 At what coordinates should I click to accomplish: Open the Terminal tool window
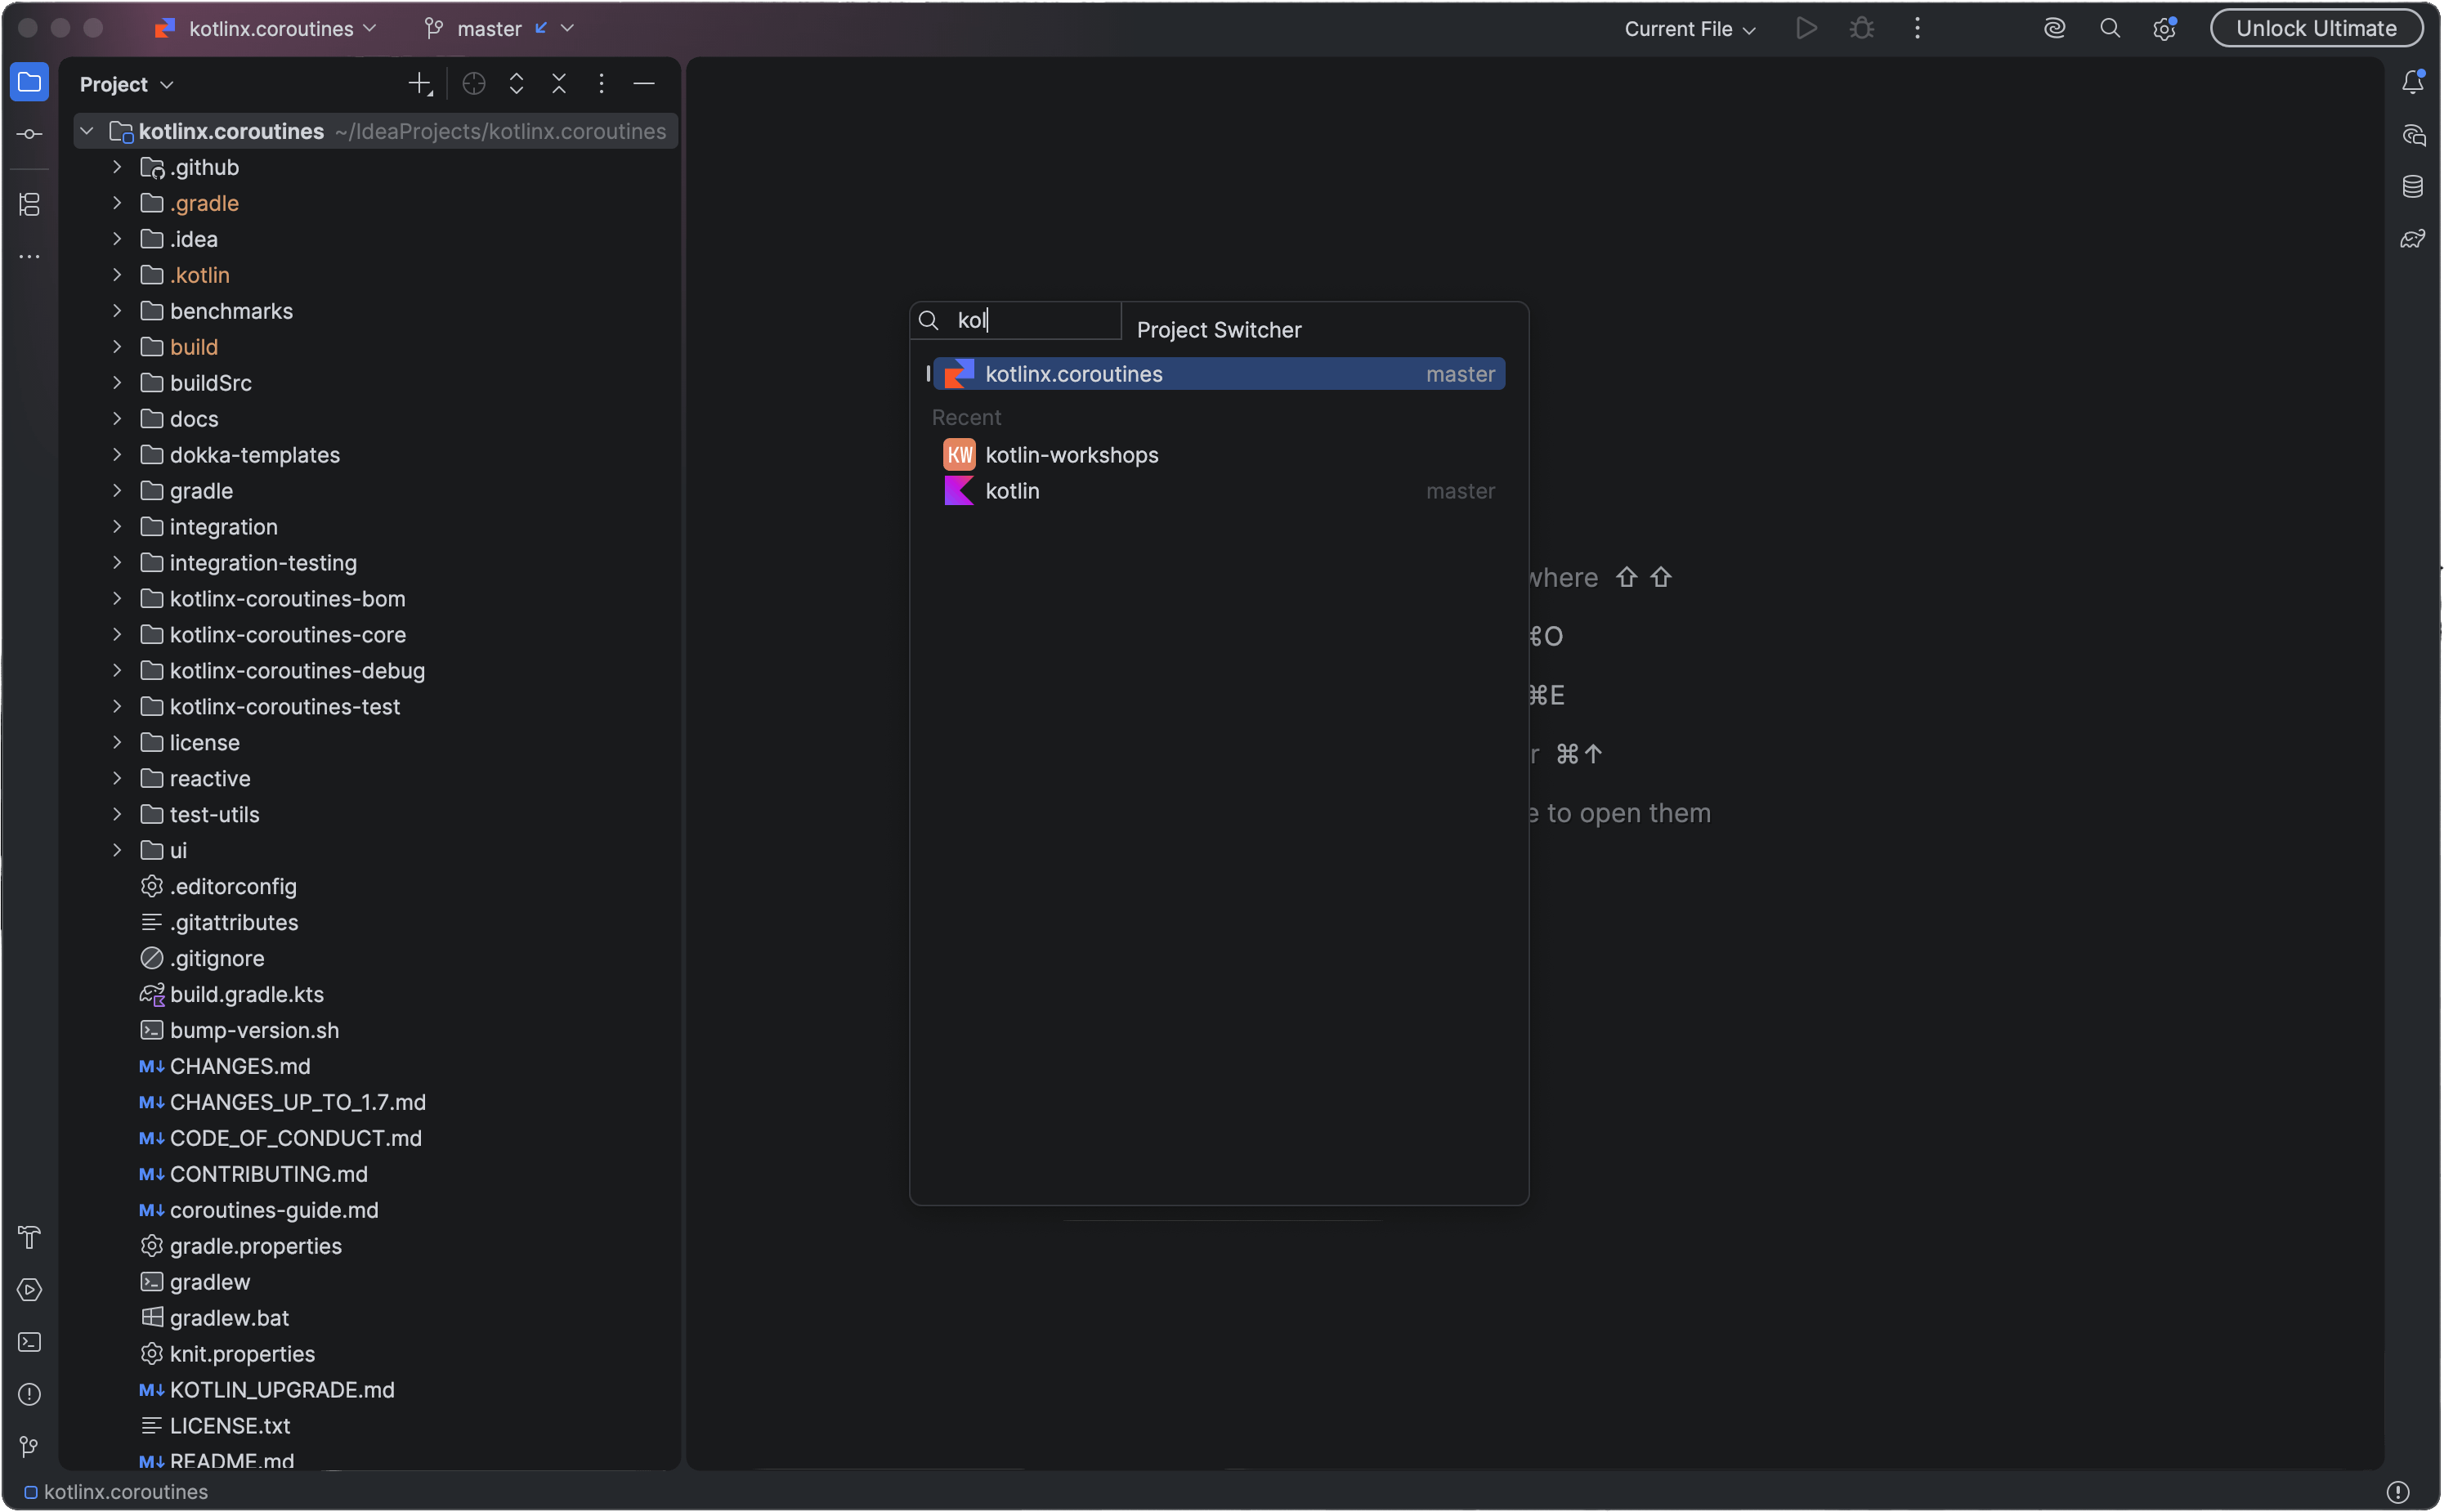coord(29,1342)
